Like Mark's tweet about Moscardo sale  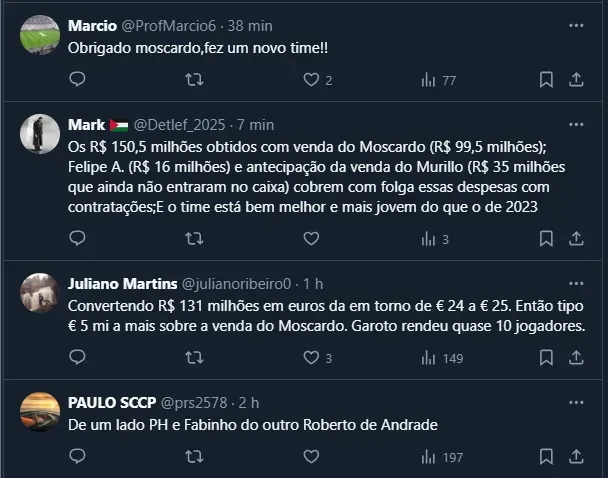311,239
